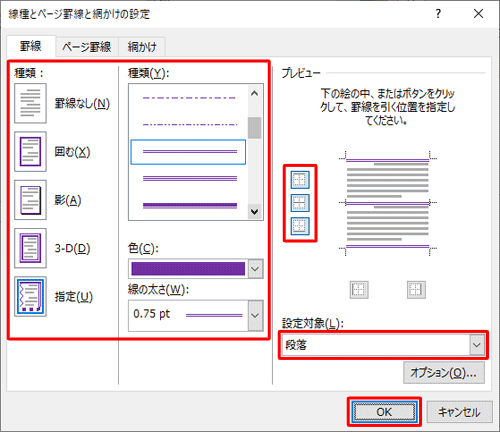Select the 囲む(X) box border icon
Viewport: 500px width, 432px height.
point(30,152)
